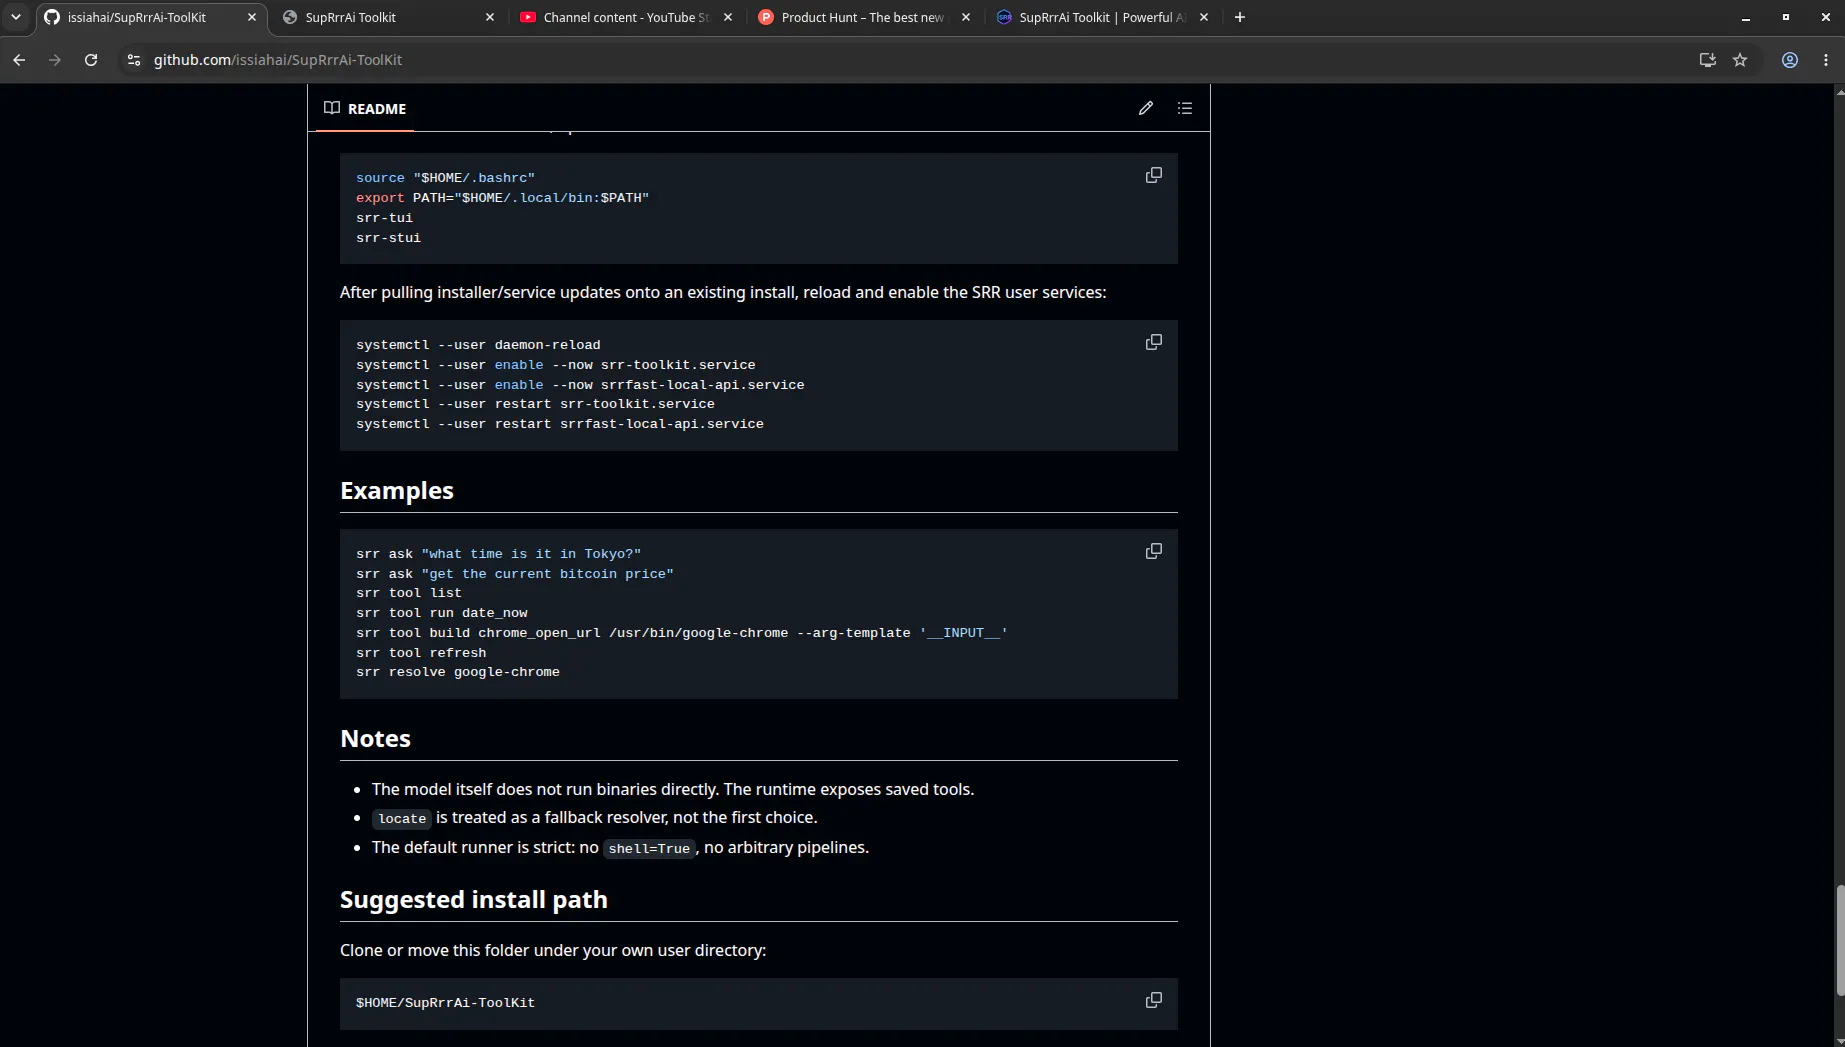Close the SupRrAi Toolkit tab
This screenshot has height=1047, width=1845.
point(490,17)
